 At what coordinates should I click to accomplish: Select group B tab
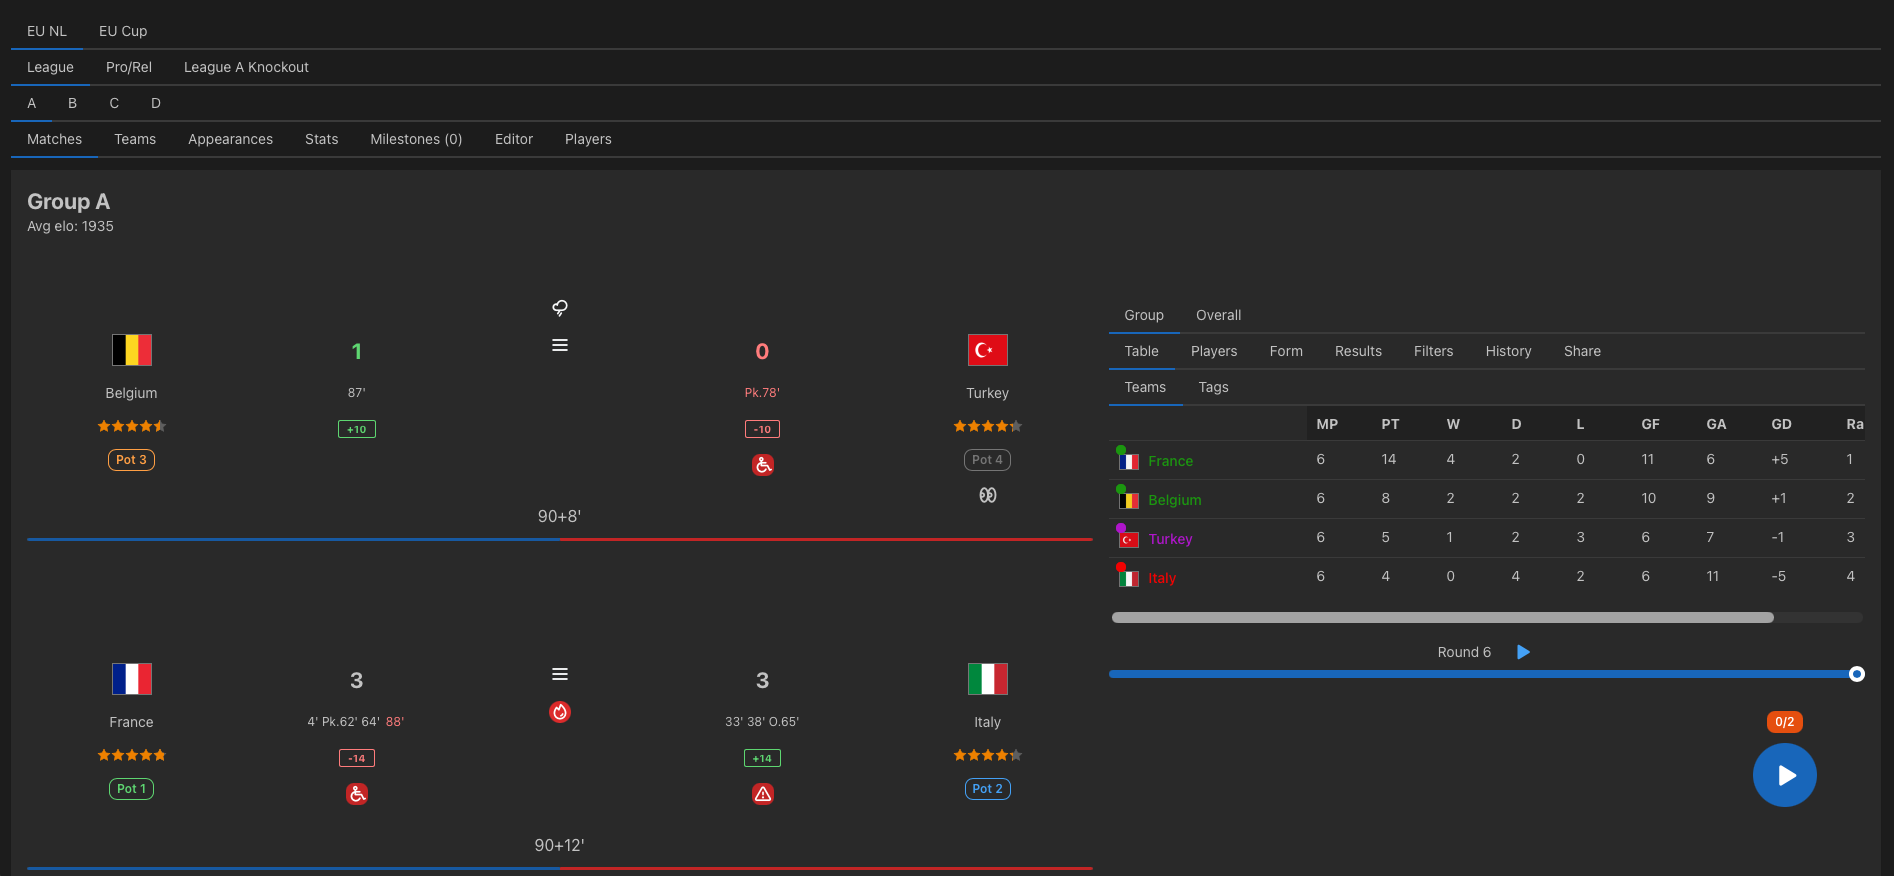(72, 103)
